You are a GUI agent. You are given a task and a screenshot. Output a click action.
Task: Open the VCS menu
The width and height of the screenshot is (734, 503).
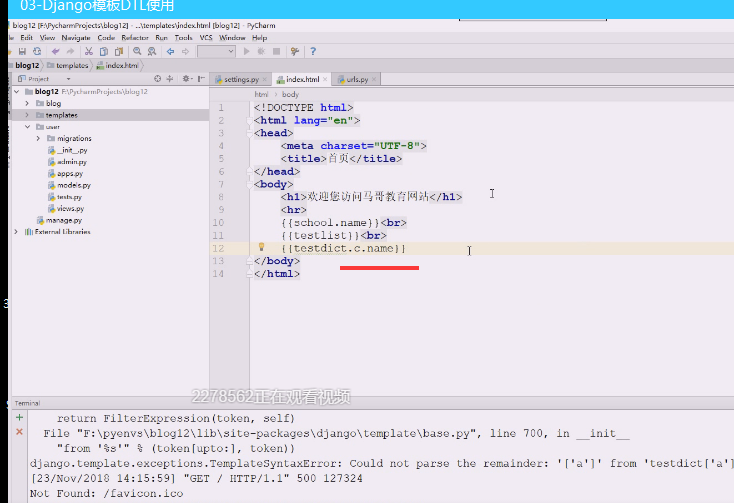[x=206, y=38]
